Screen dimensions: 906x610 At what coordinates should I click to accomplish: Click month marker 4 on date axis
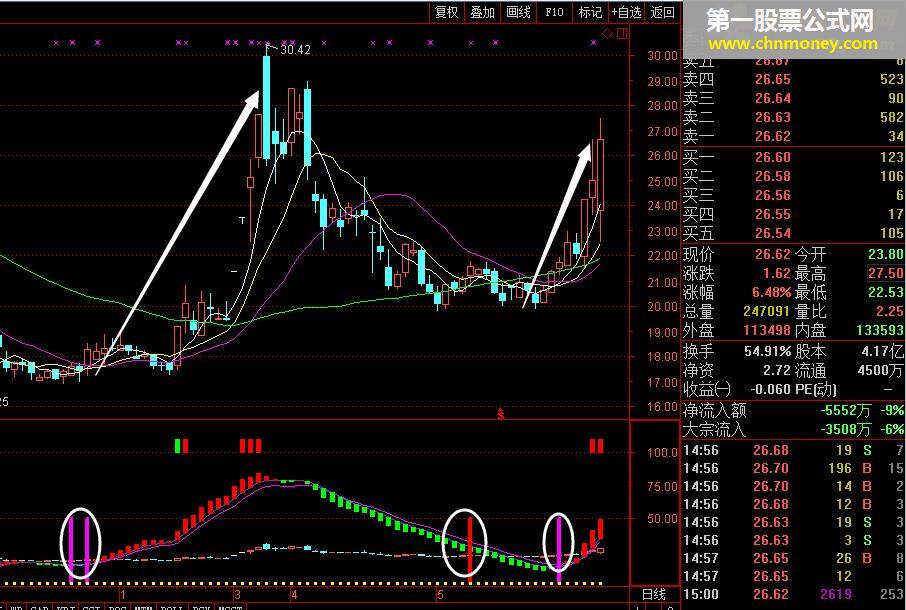[294, 594]
